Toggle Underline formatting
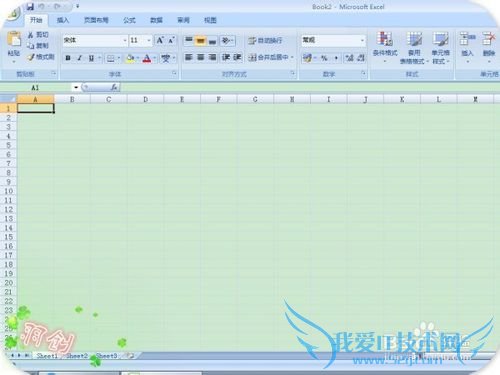Image resolution: width=500 pixels, height=375 pixels. coord(91,58)
